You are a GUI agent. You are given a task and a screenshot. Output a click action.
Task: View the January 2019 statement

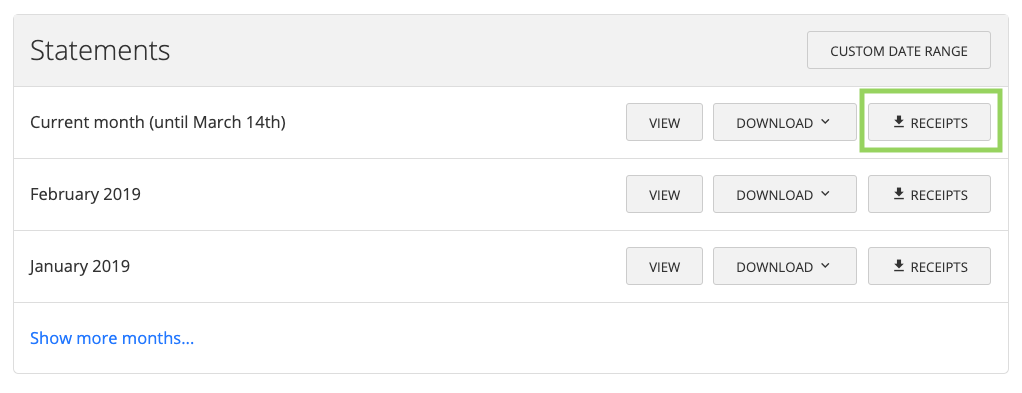[664, 266]
